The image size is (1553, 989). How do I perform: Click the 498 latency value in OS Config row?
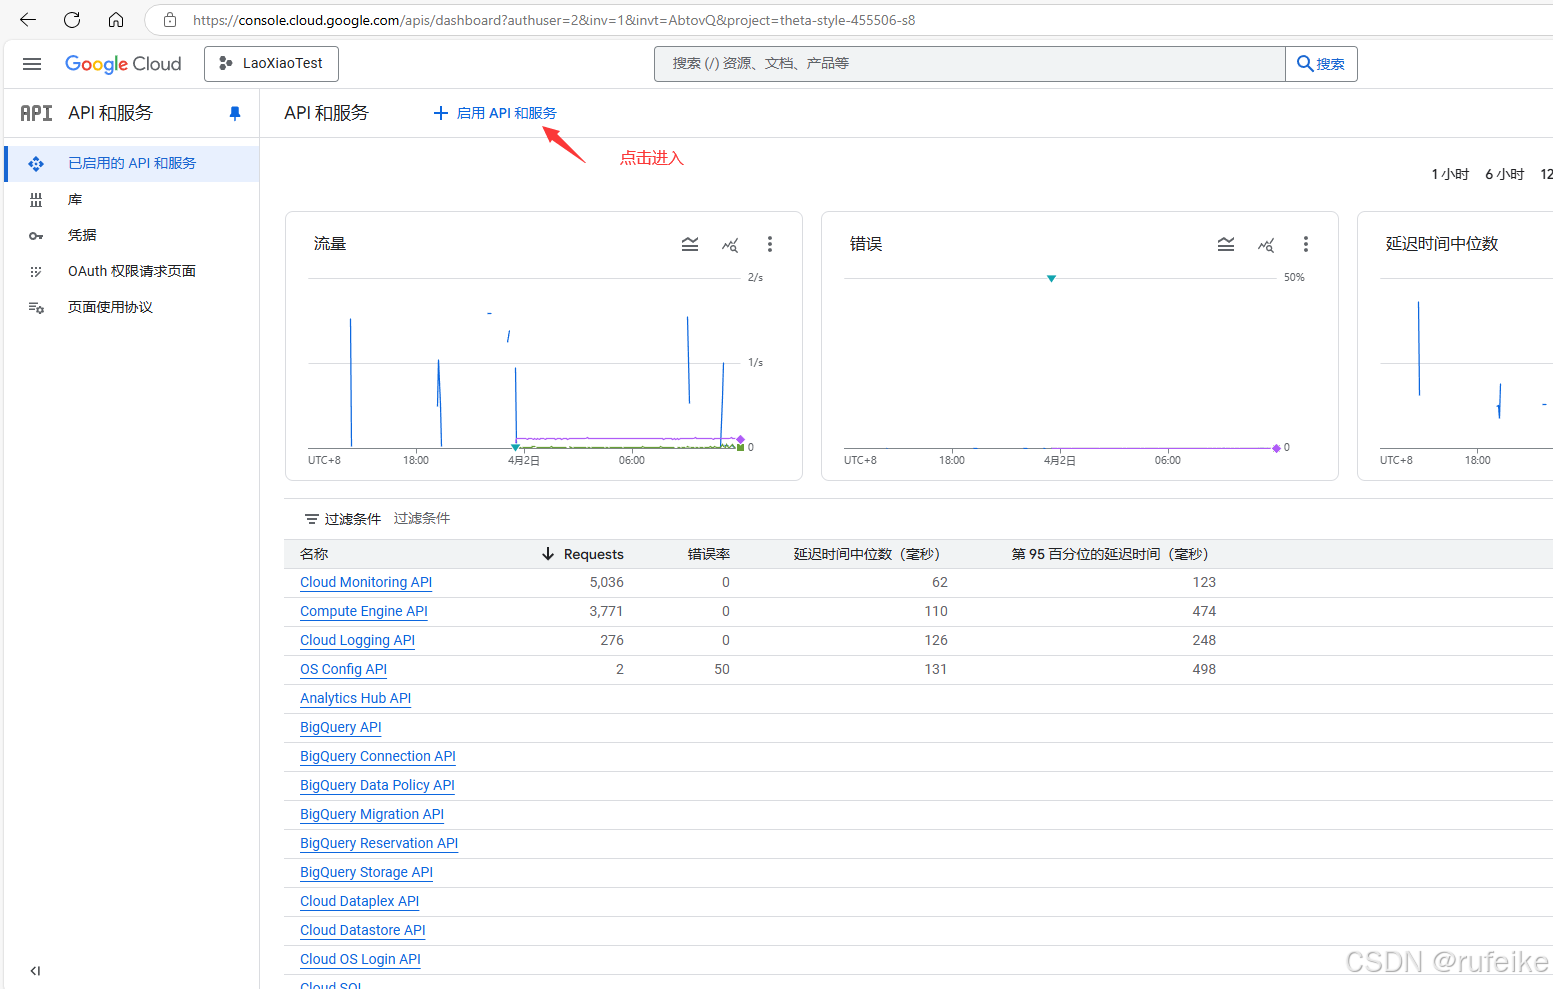(x=1204, y=669)
